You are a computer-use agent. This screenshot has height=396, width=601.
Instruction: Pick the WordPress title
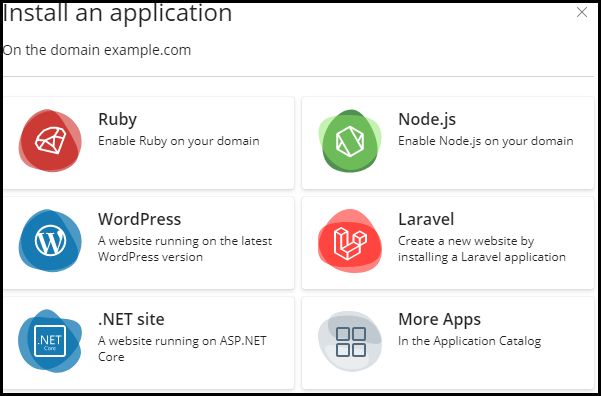point(140,219)
